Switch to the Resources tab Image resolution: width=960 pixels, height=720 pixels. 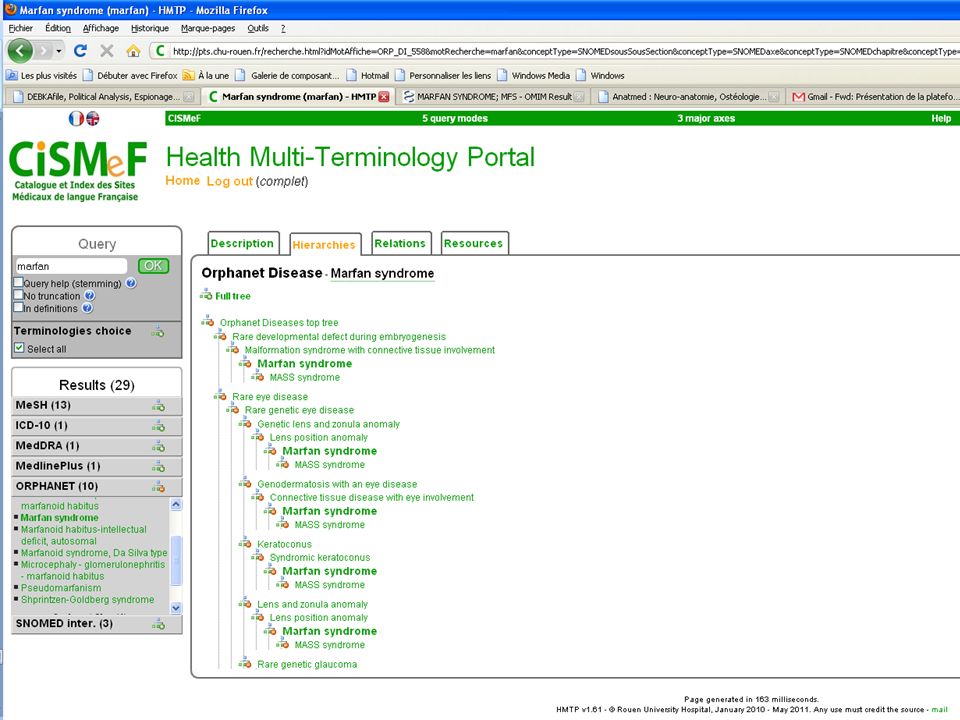pos(473,243)
